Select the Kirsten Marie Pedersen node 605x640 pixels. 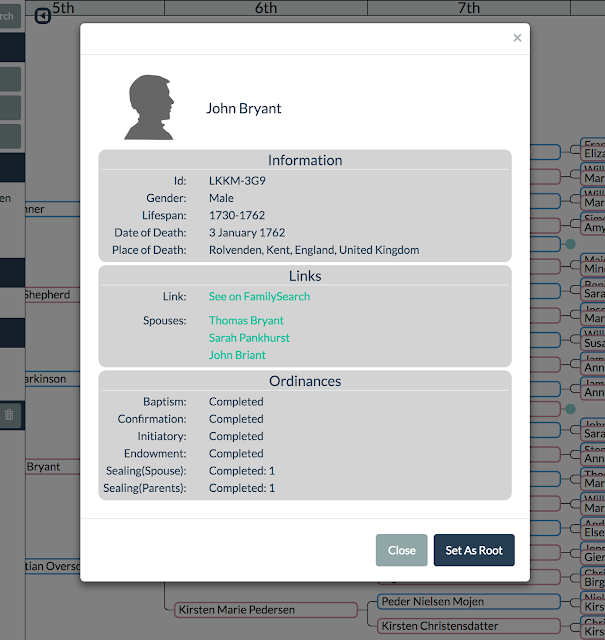click(x=265, y=610)
